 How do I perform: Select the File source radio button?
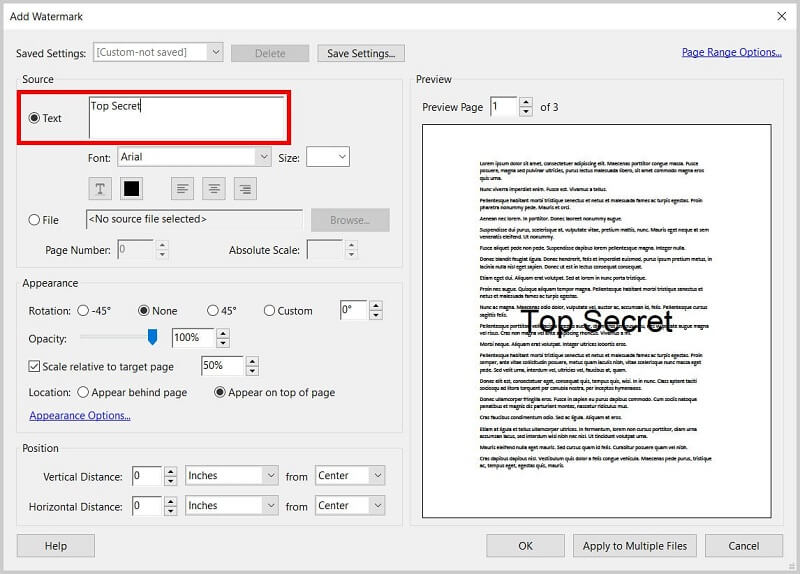[34, 220]
